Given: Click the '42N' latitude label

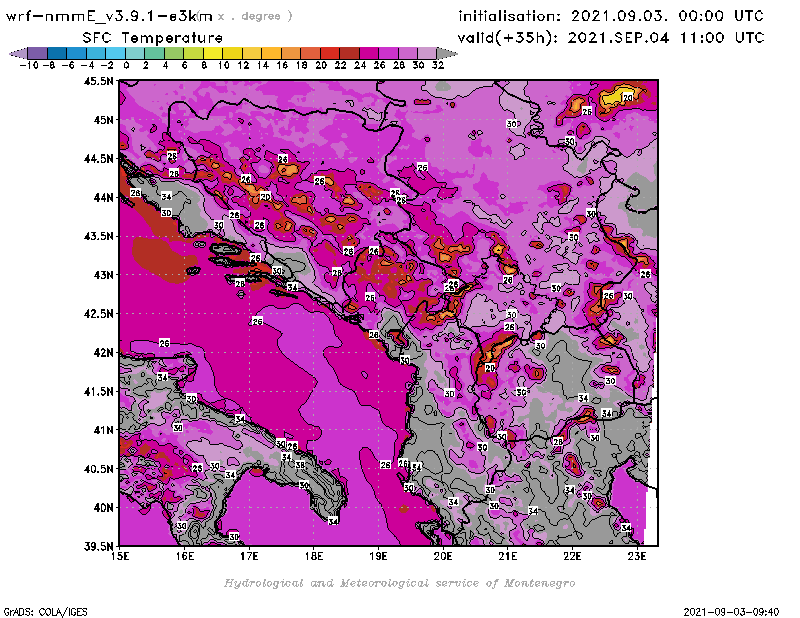Looking at the screenshot, I should tap(103, 353).
